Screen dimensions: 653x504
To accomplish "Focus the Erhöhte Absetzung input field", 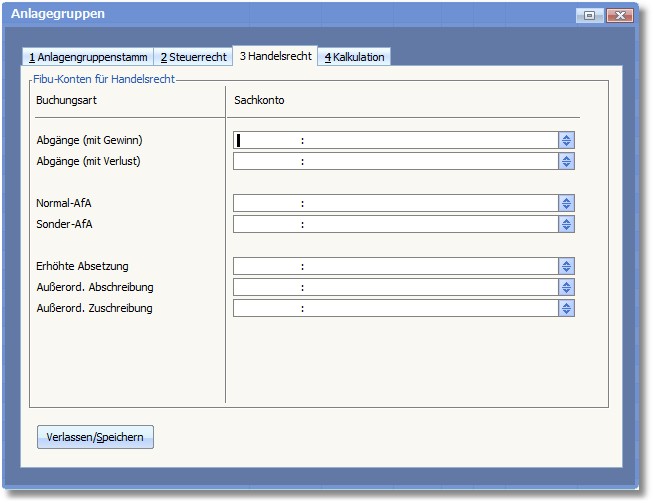I will 395,266.
